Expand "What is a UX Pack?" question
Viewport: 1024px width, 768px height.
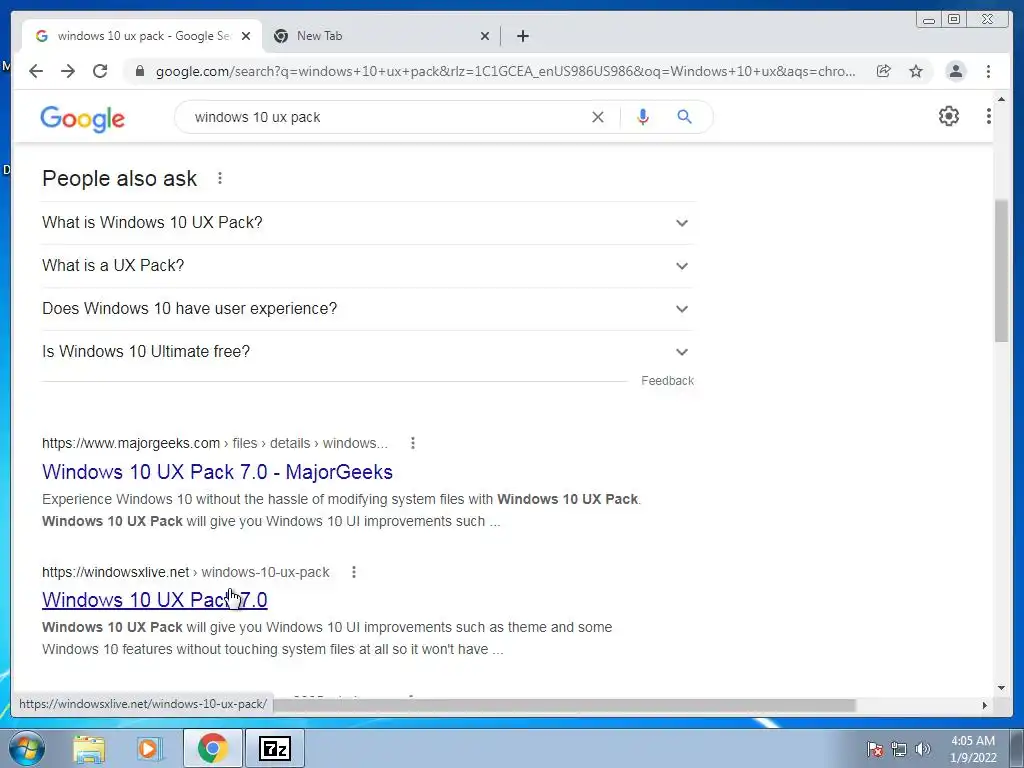click(367, 266)
